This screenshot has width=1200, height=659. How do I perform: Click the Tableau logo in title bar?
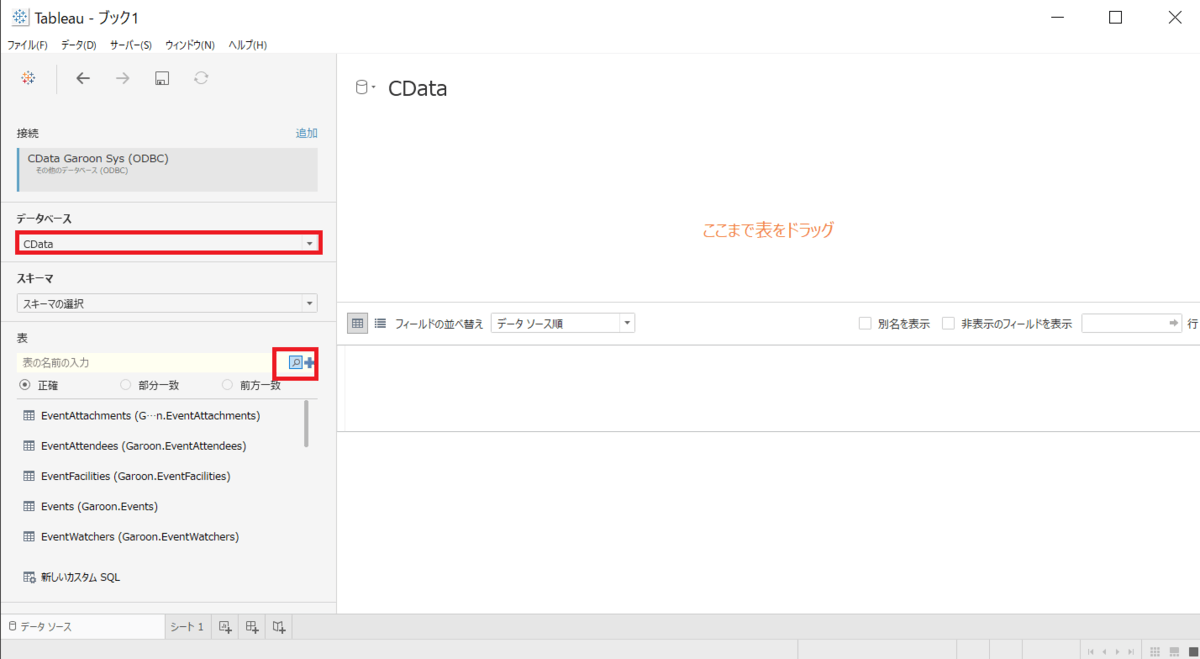pos(19,17)
